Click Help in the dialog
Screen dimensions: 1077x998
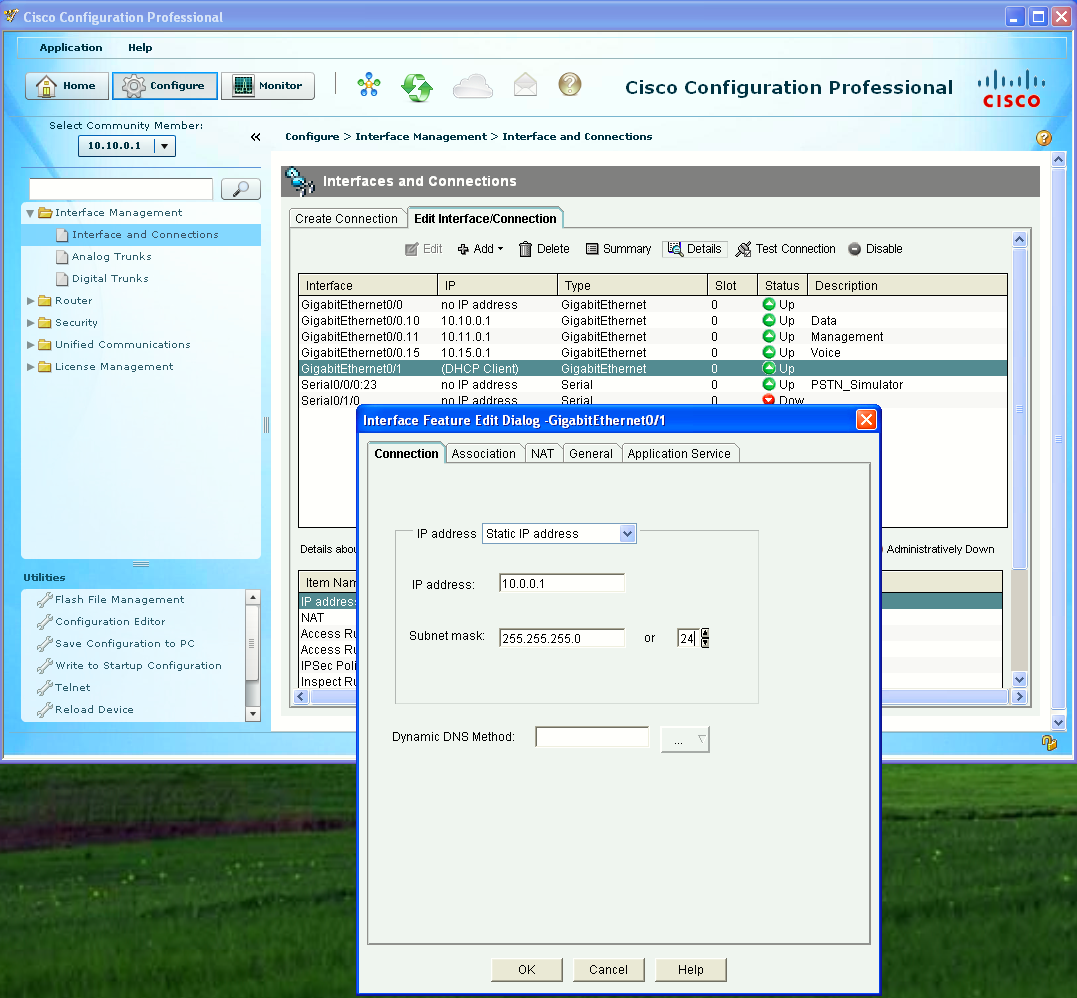pos(690,970)
